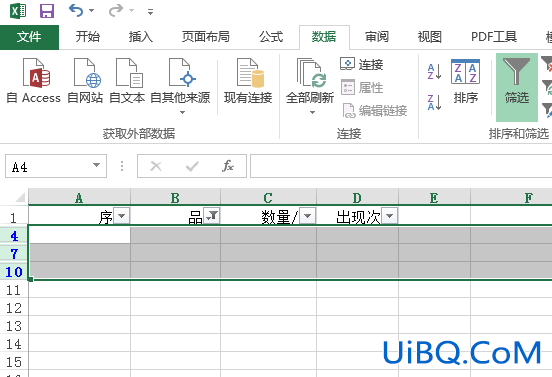Sort descending with the Z-A icon

click(x=434, y=102)
